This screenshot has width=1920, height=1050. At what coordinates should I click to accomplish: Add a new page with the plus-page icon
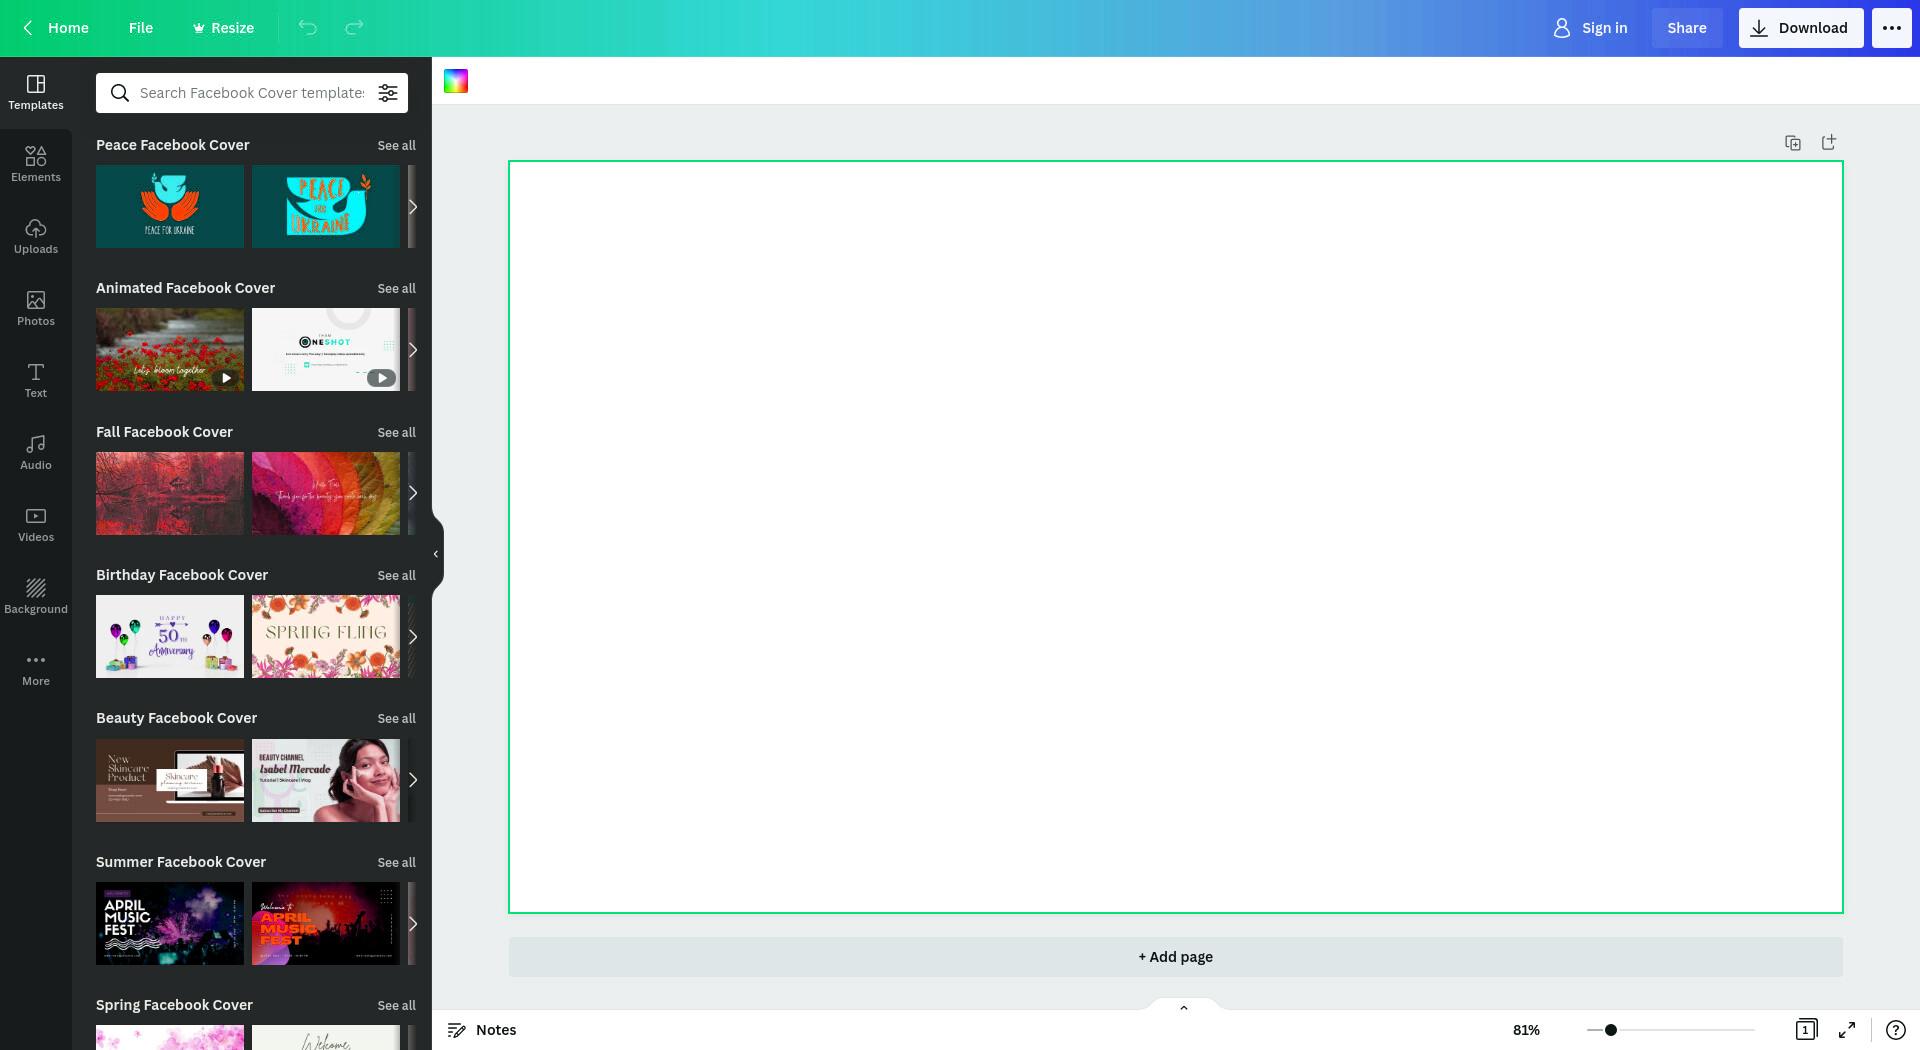pyautogui.click(x=1829, y=143)
